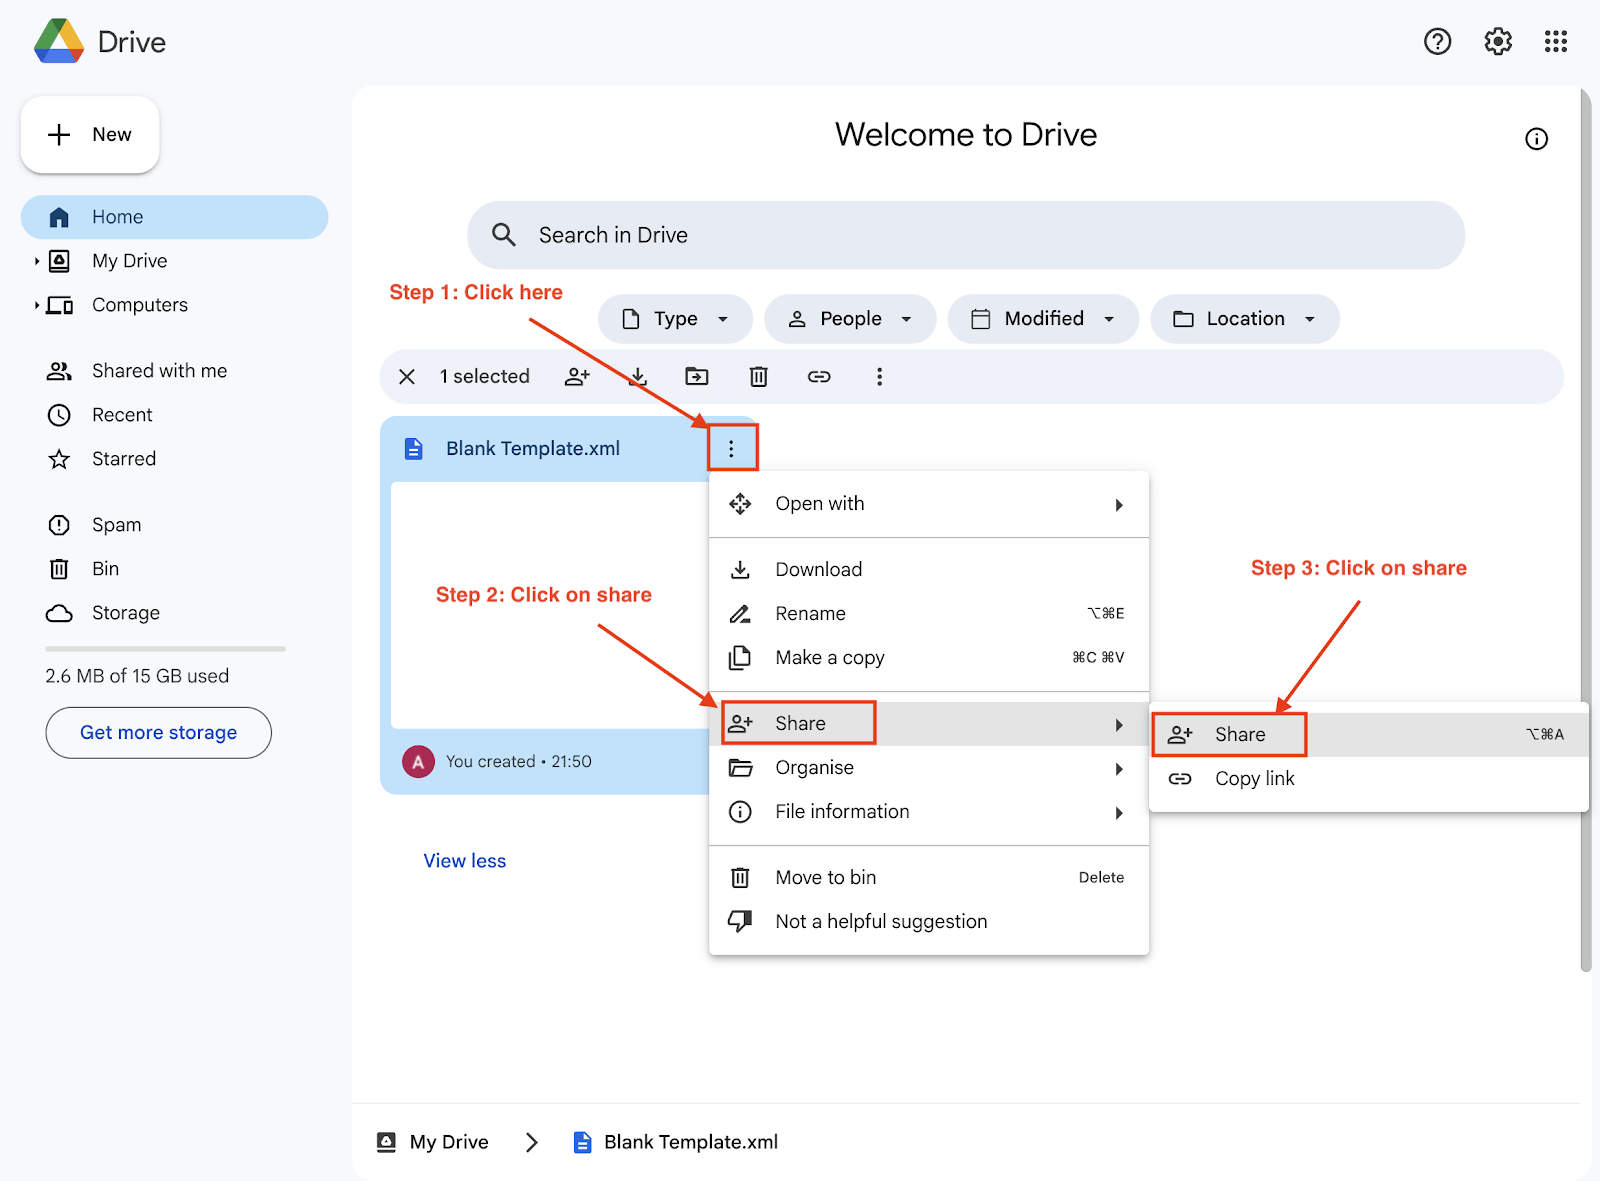
Task: Expand the Computers tree arrow
Action: [37, 305]
